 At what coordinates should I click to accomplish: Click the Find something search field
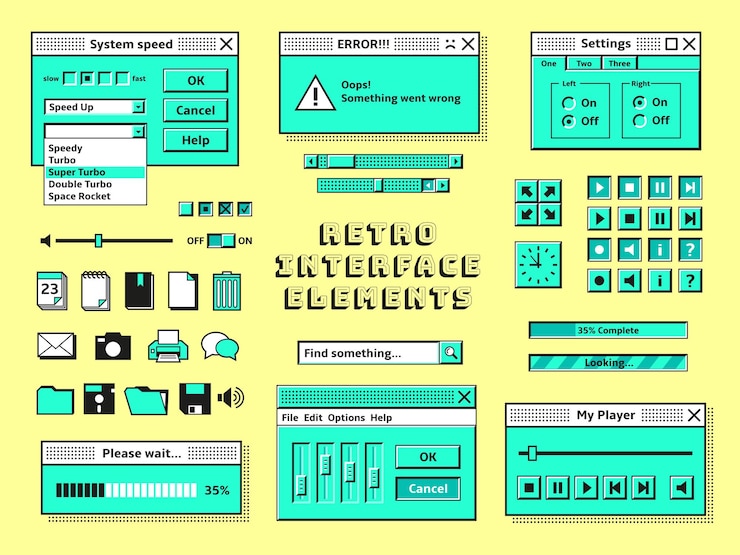click(x=369, y=353)
